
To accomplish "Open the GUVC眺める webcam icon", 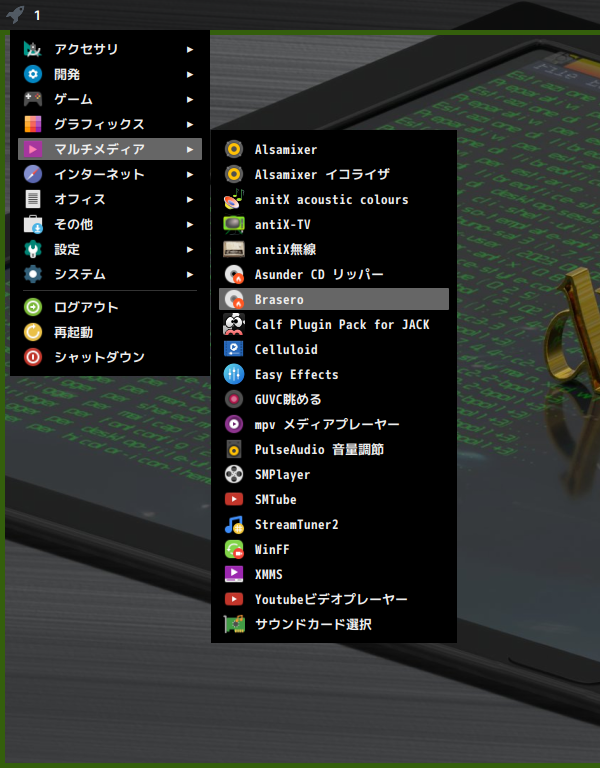I will (234, 399).
